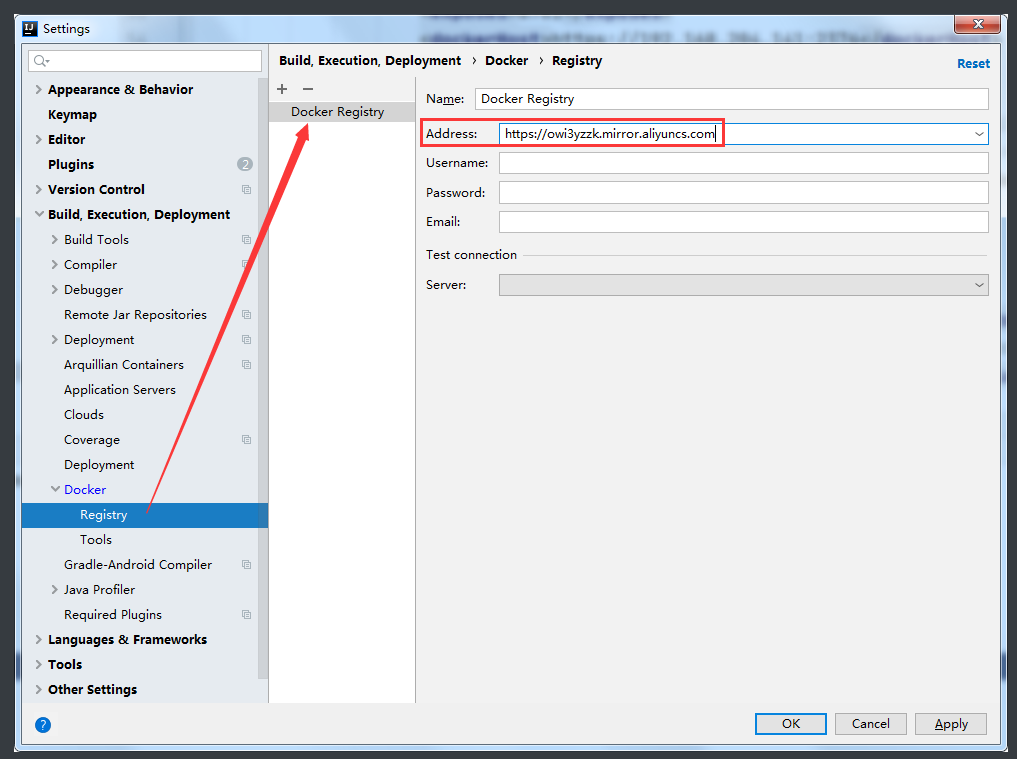Expand the Tools section chevron

(38, 664)
